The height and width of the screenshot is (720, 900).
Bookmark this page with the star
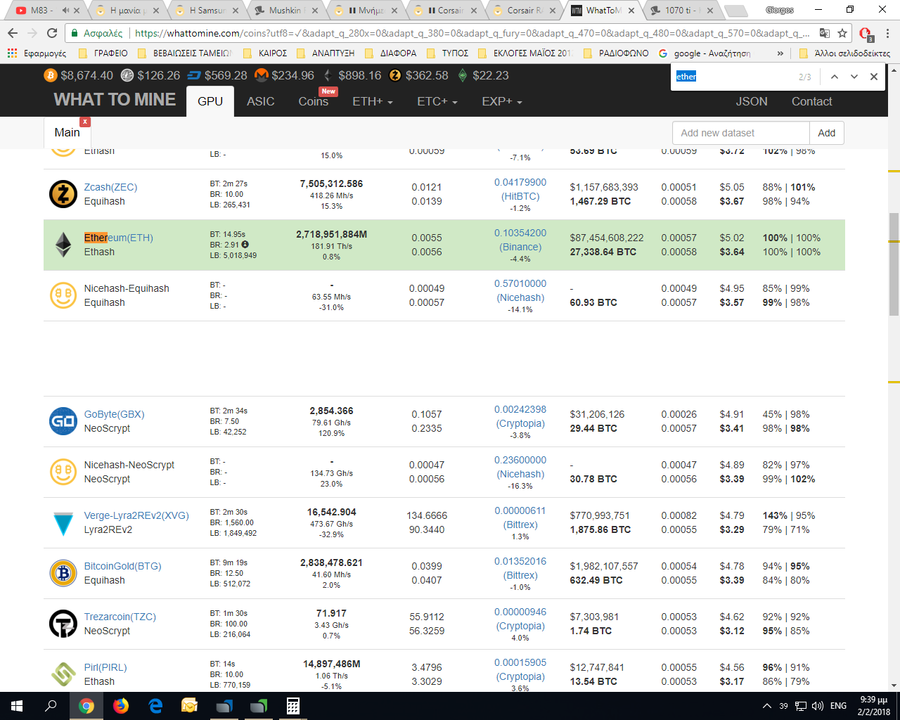pyautogui.click(x=842, y=33)
